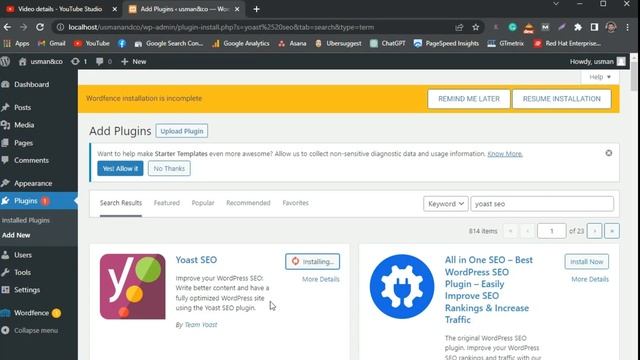Open Ubersuggest bookmark
Screen dimensions: 640x360
(x=338, y=43)
